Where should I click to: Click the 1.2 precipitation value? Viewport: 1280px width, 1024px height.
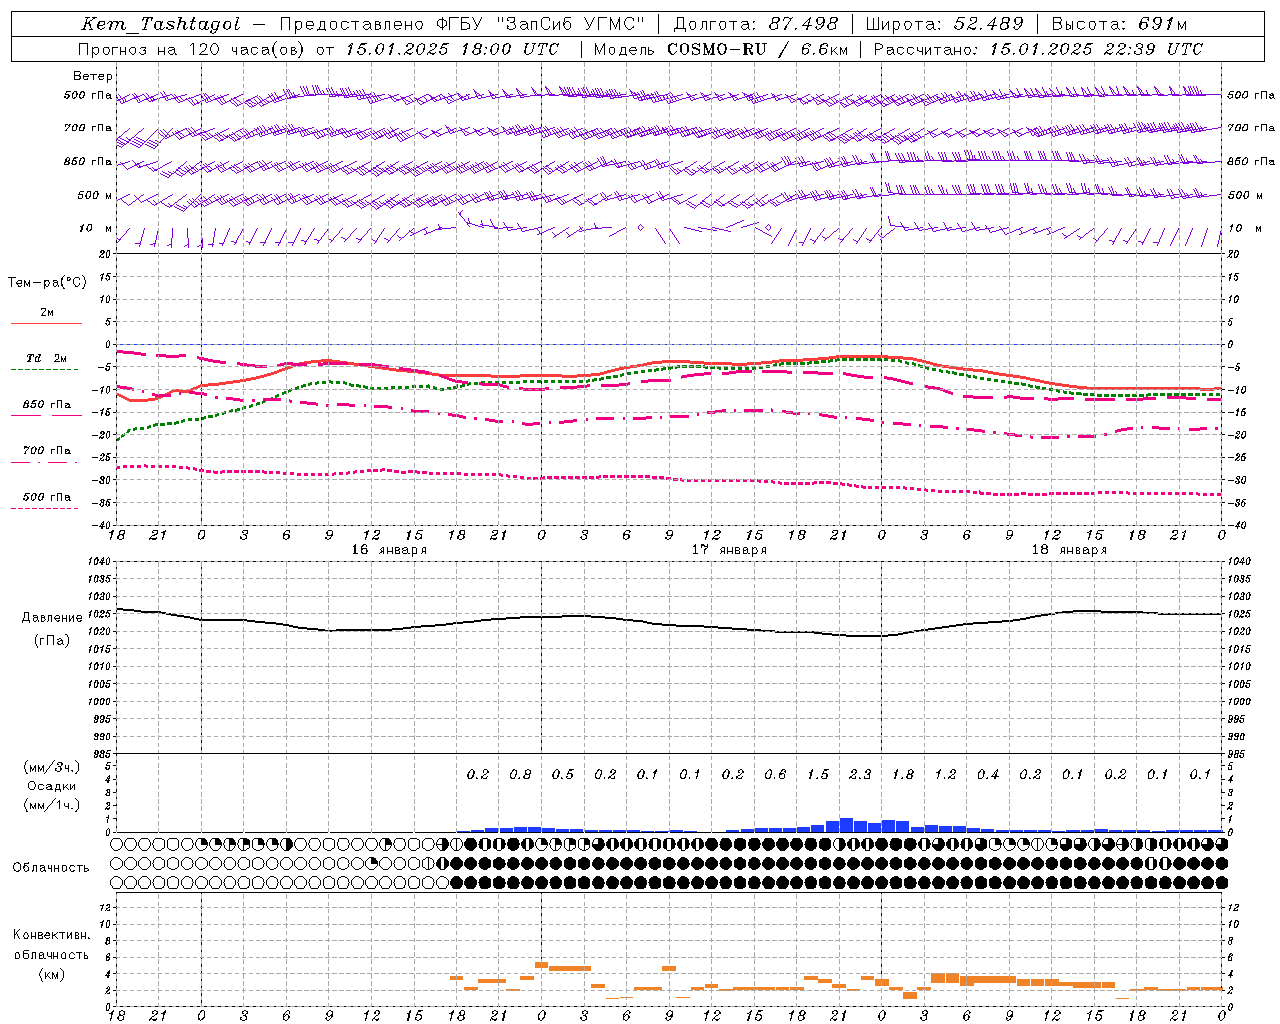tap(945, 775)
